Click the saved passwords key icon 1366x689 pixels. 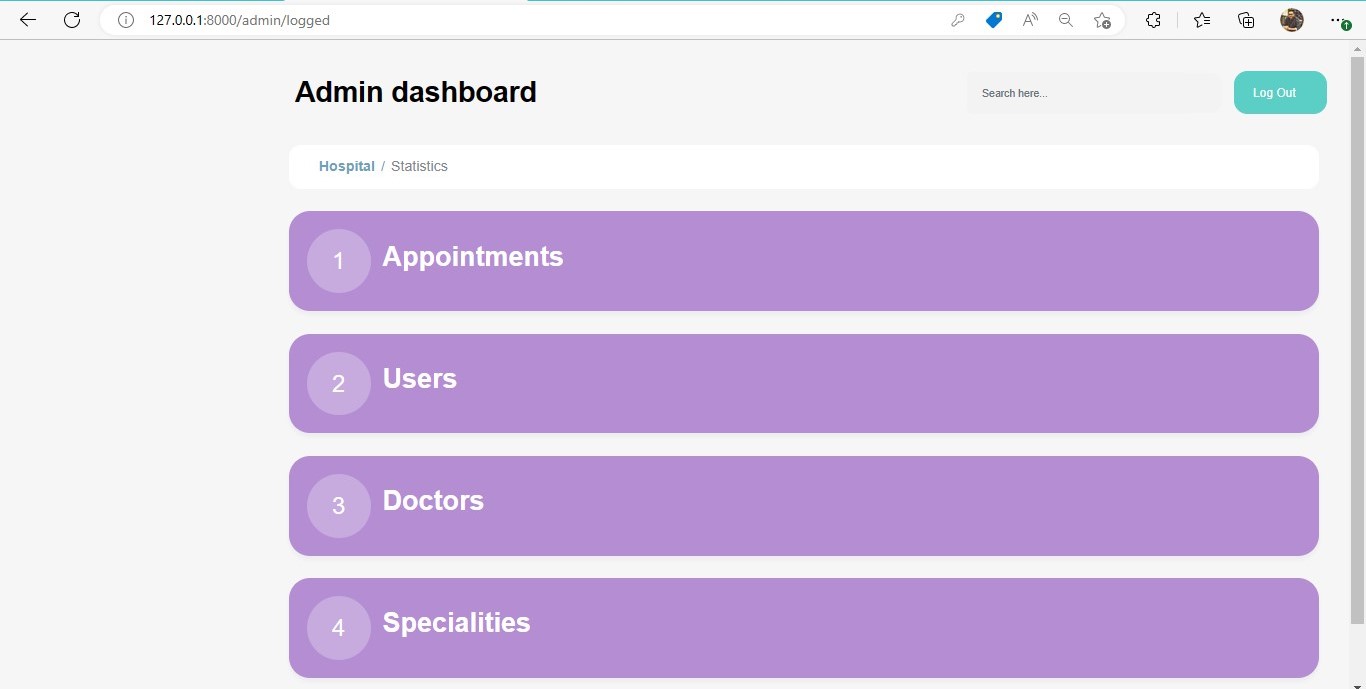(957, 19)
